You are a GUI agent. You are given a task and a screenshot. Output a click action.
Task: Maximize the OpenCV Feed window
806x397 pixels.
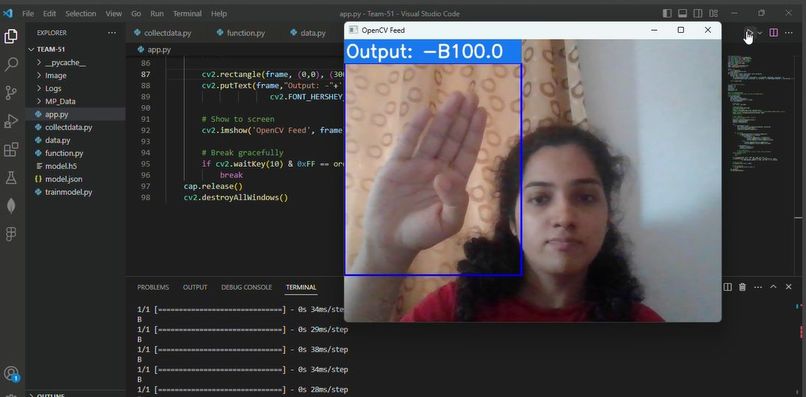(x=681, y=30)
